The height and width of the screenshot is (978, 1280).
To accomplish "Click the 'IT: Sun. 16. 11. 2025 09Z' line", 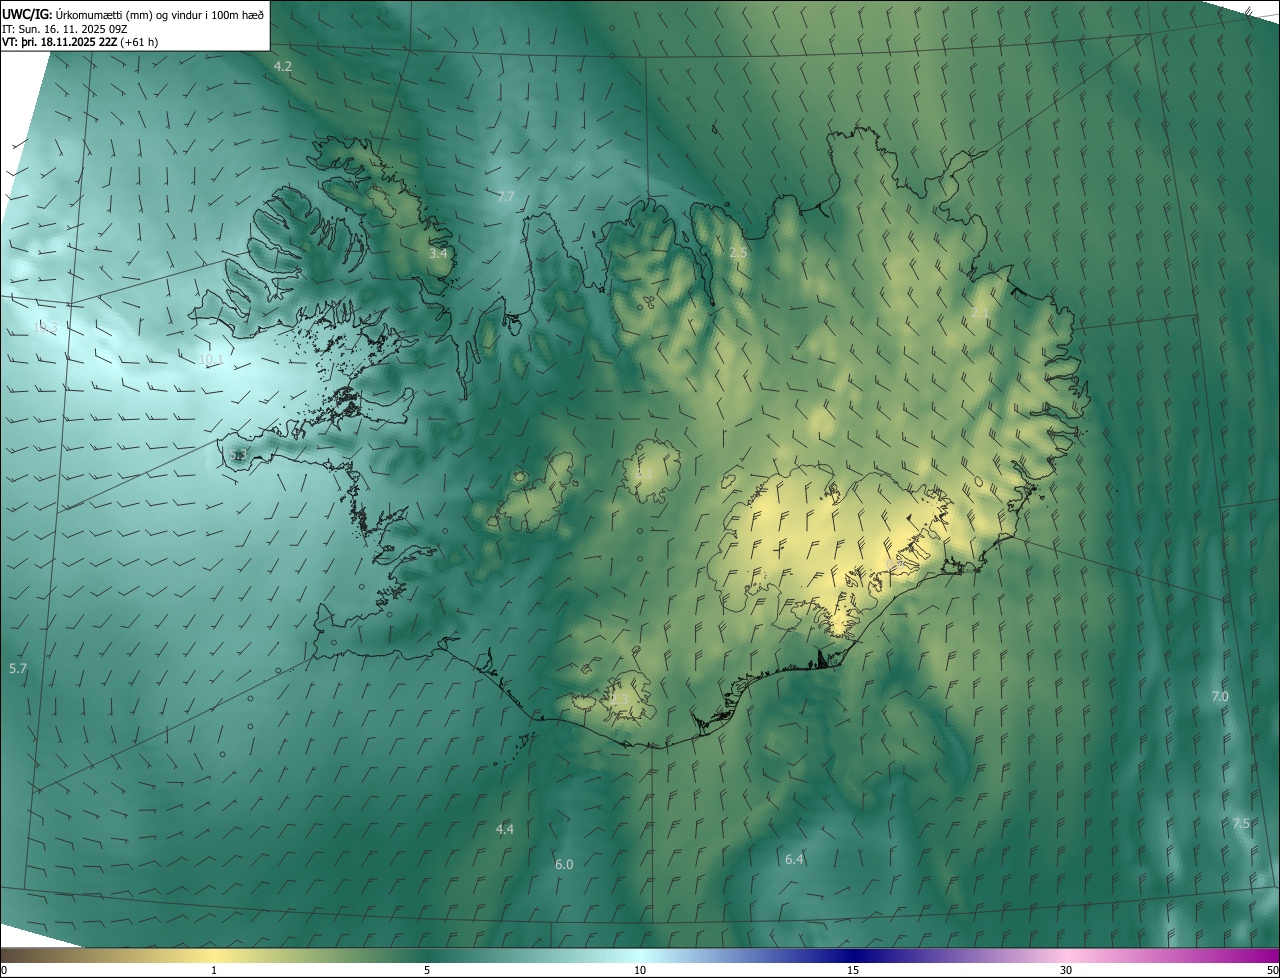I will (64, 28).
